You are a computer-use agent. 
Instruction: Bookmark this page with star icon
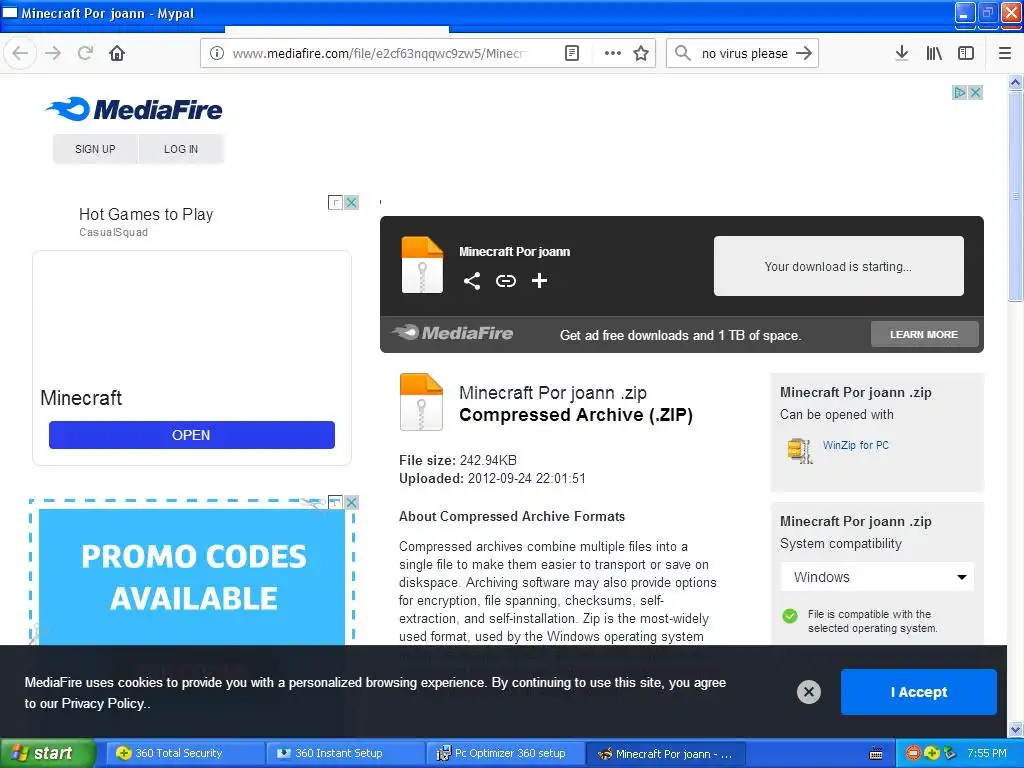pos(641,53)
